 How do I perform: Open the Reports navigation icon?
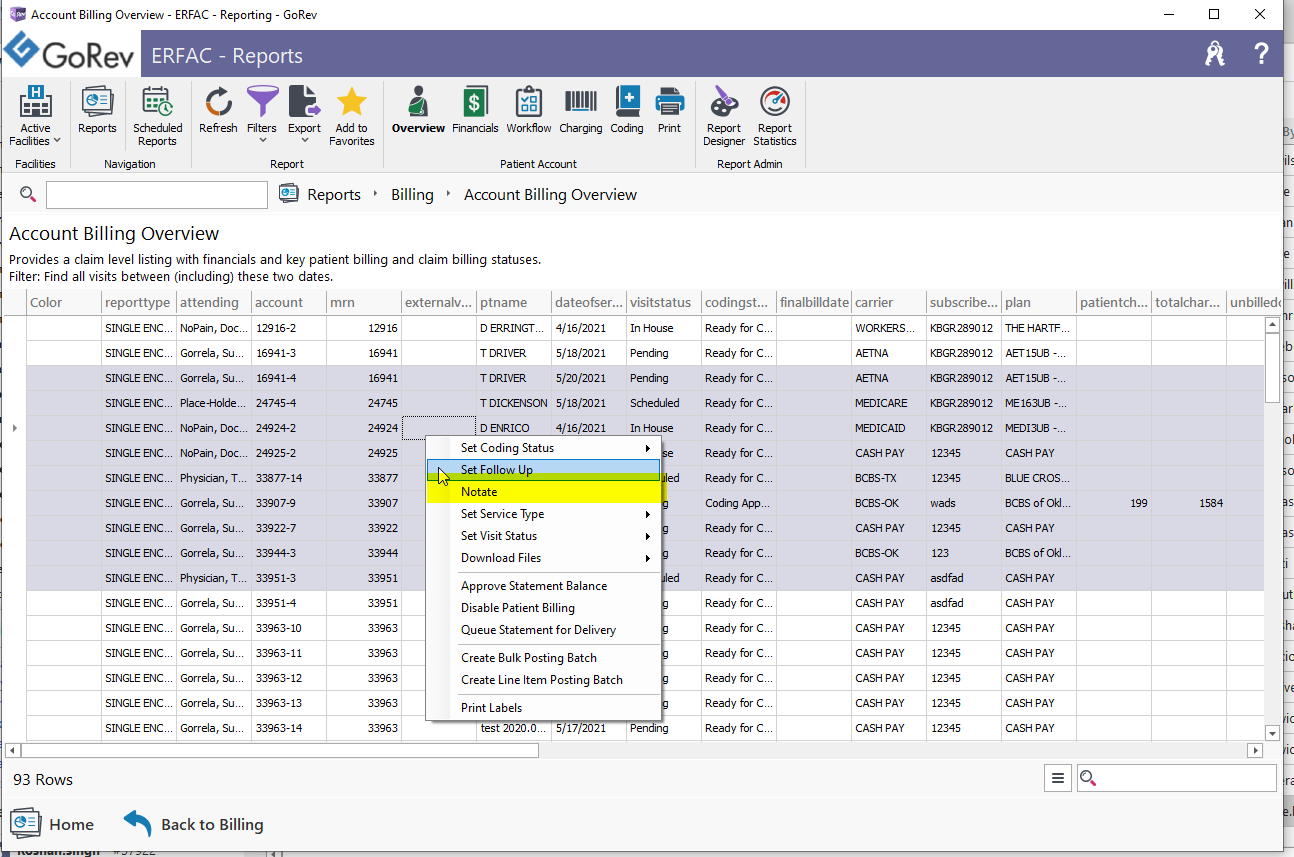pyautogui.click(x=97, y=110)
